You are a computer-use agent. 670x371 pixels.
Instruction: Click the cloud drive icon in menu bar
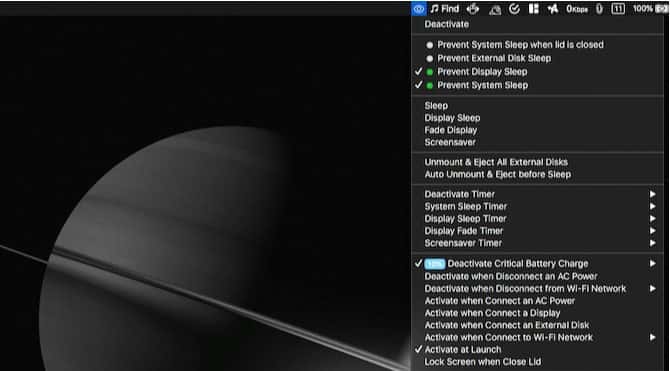[495, 9]
